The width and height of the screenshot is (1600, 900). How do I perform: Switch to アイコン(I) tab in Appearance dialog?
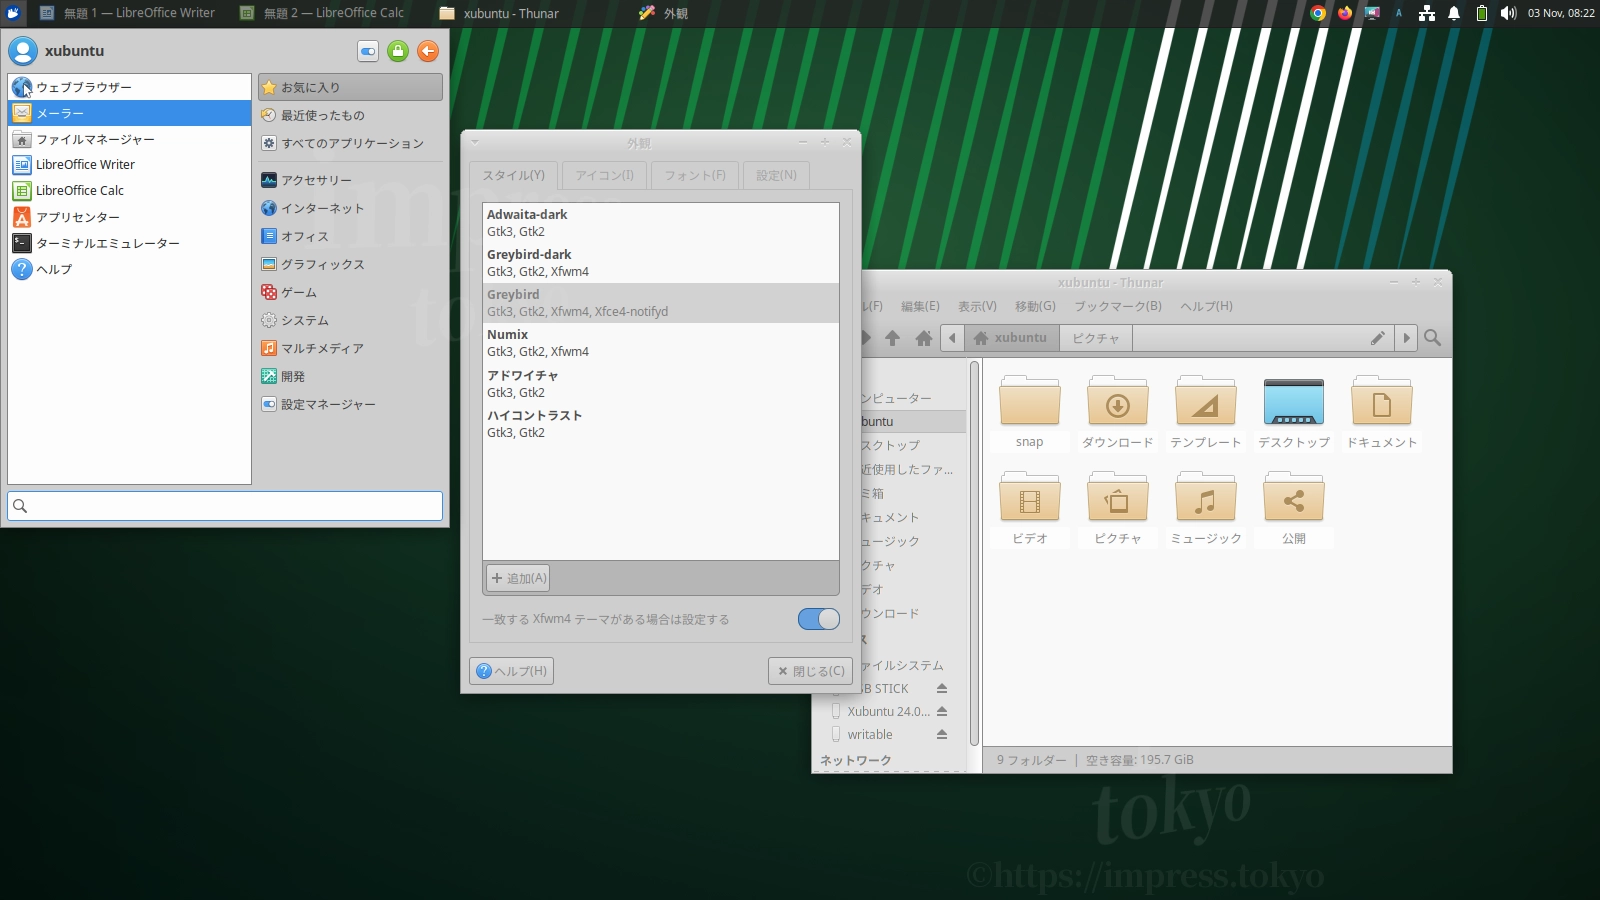(605, 175)
